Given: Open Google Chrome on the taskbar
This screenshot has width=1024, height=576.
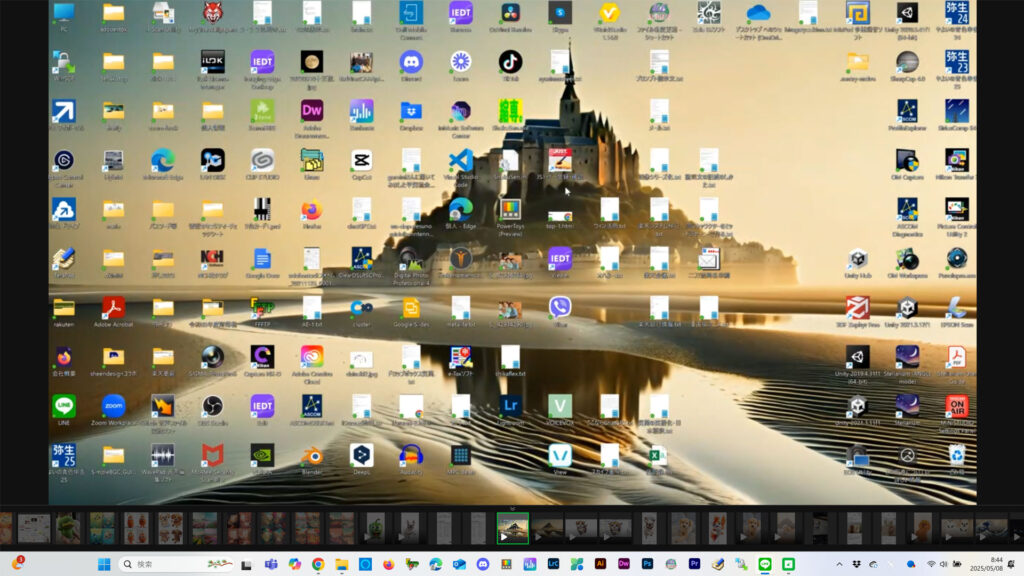Looking at the screenshot, I should (318, 564).
